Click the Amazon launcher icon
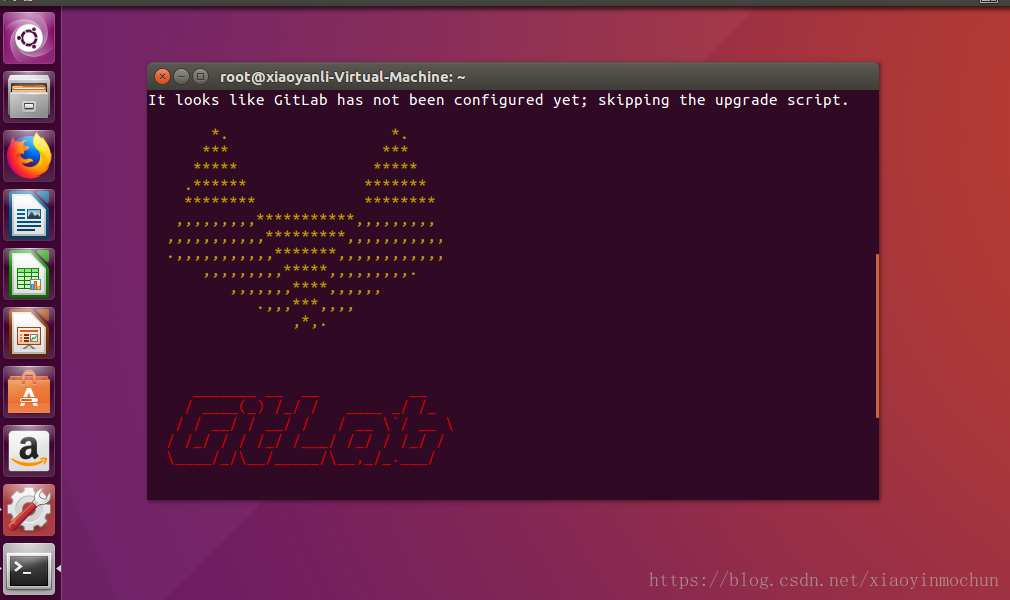The width and height of the screenshot is (1010, 600). point(29,451)
